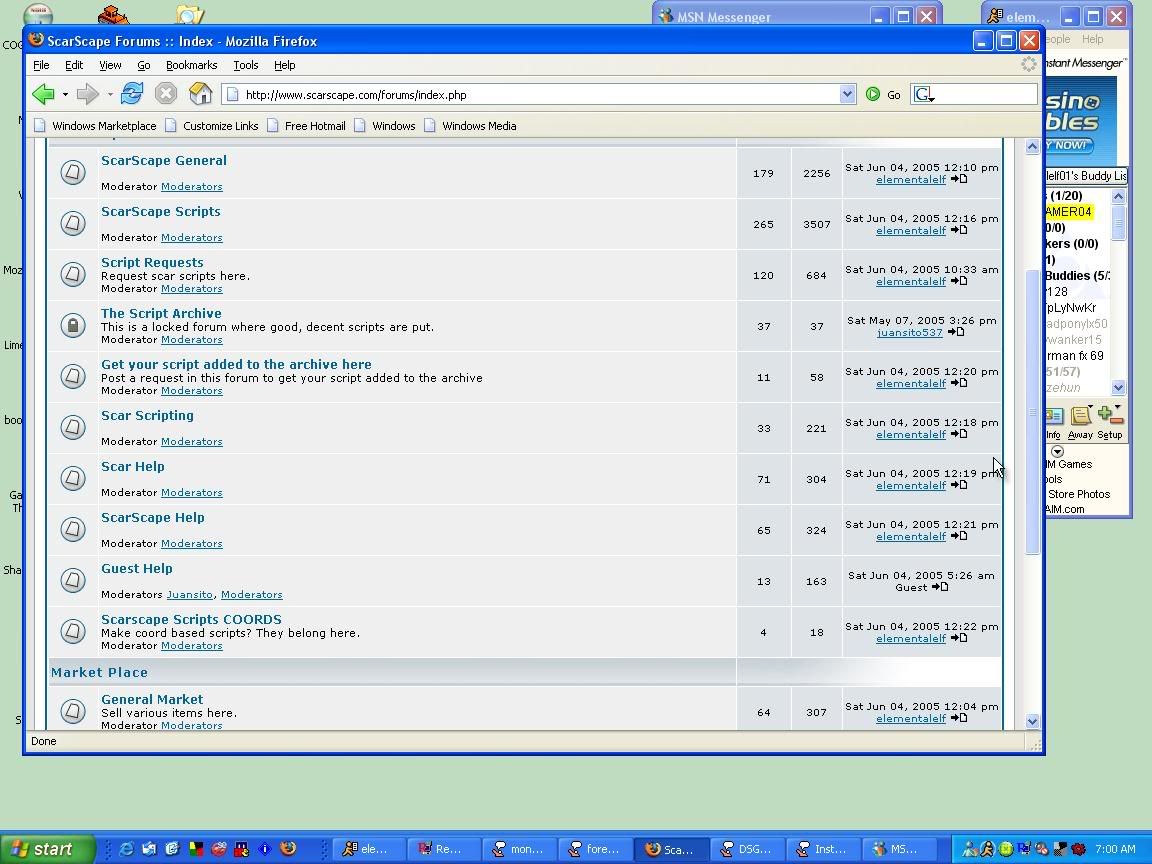The height and width of the screenshot is (864, 1152).
Task: Click the Reload page icon
Action: pos(131,94)
